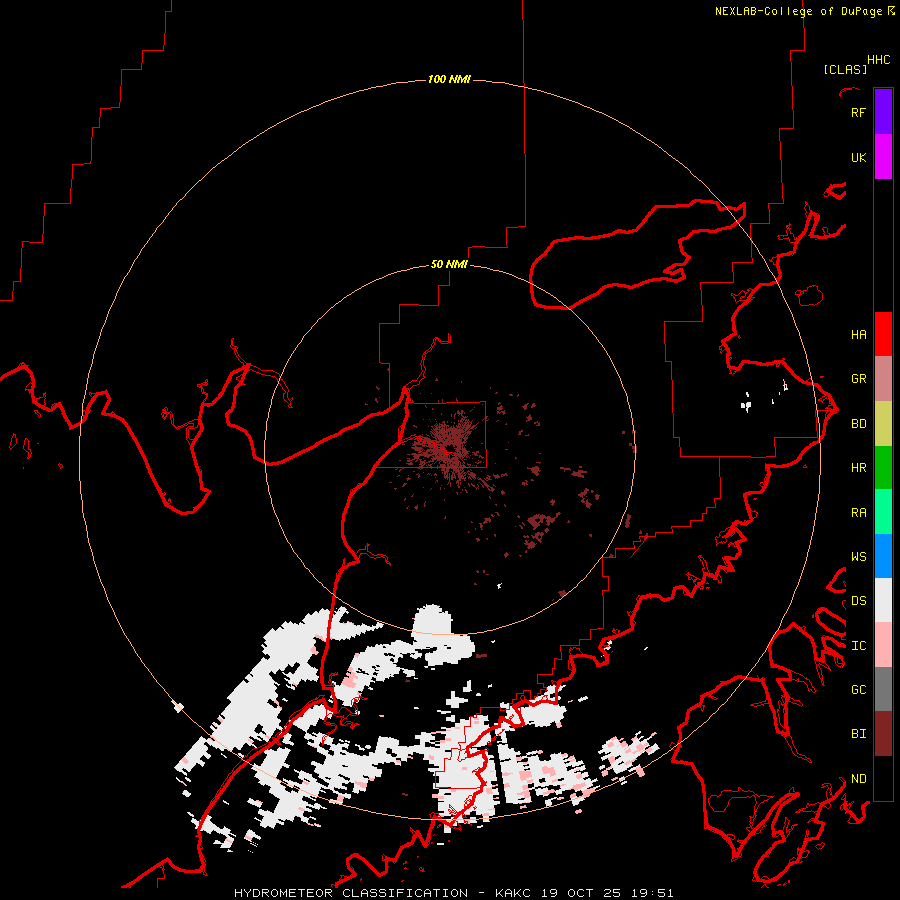Click the UK magenta legend swatch
The width and height of the screenshot is (900, 900).
883,157
